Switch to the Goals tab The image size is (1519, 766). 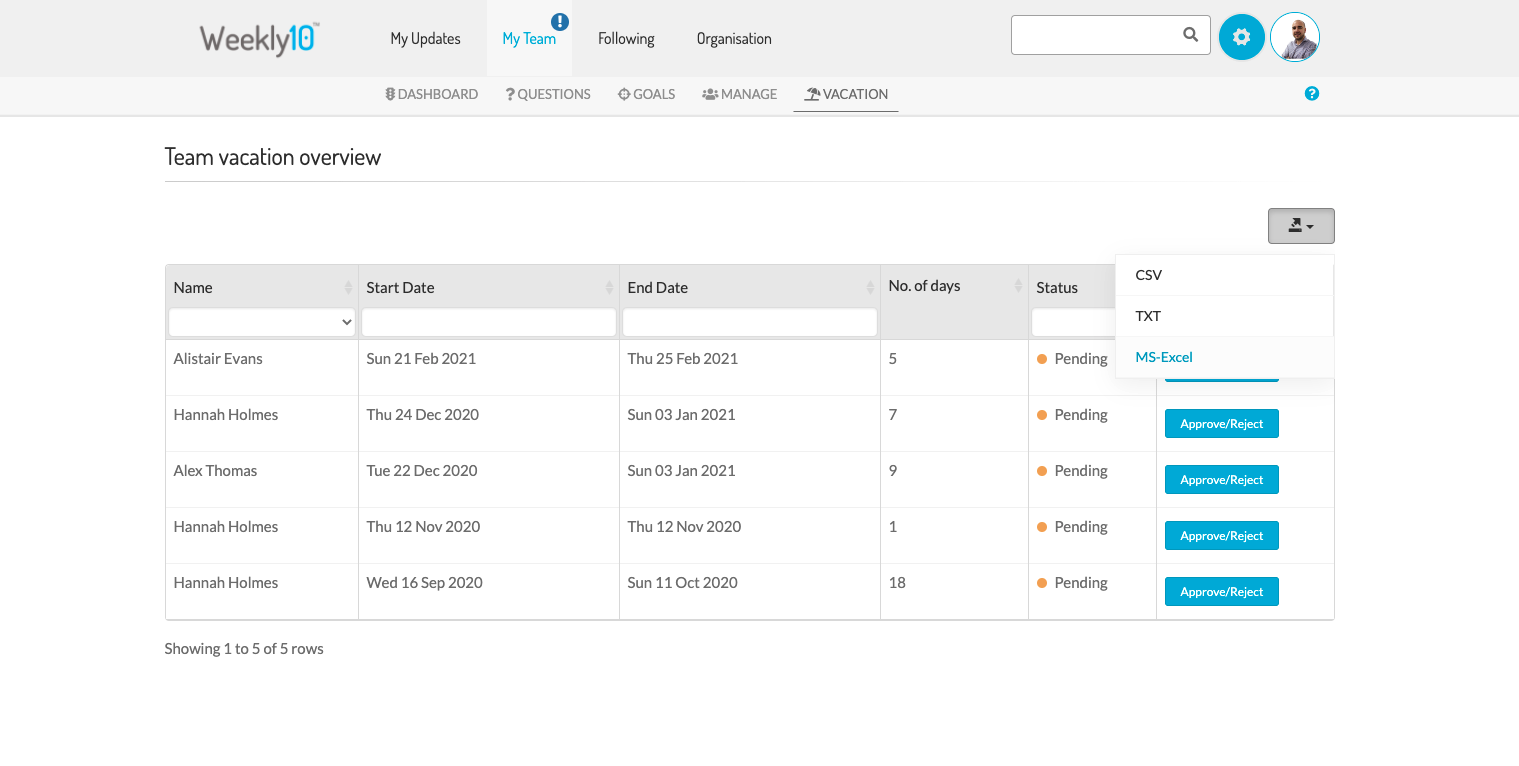point(646,94)
